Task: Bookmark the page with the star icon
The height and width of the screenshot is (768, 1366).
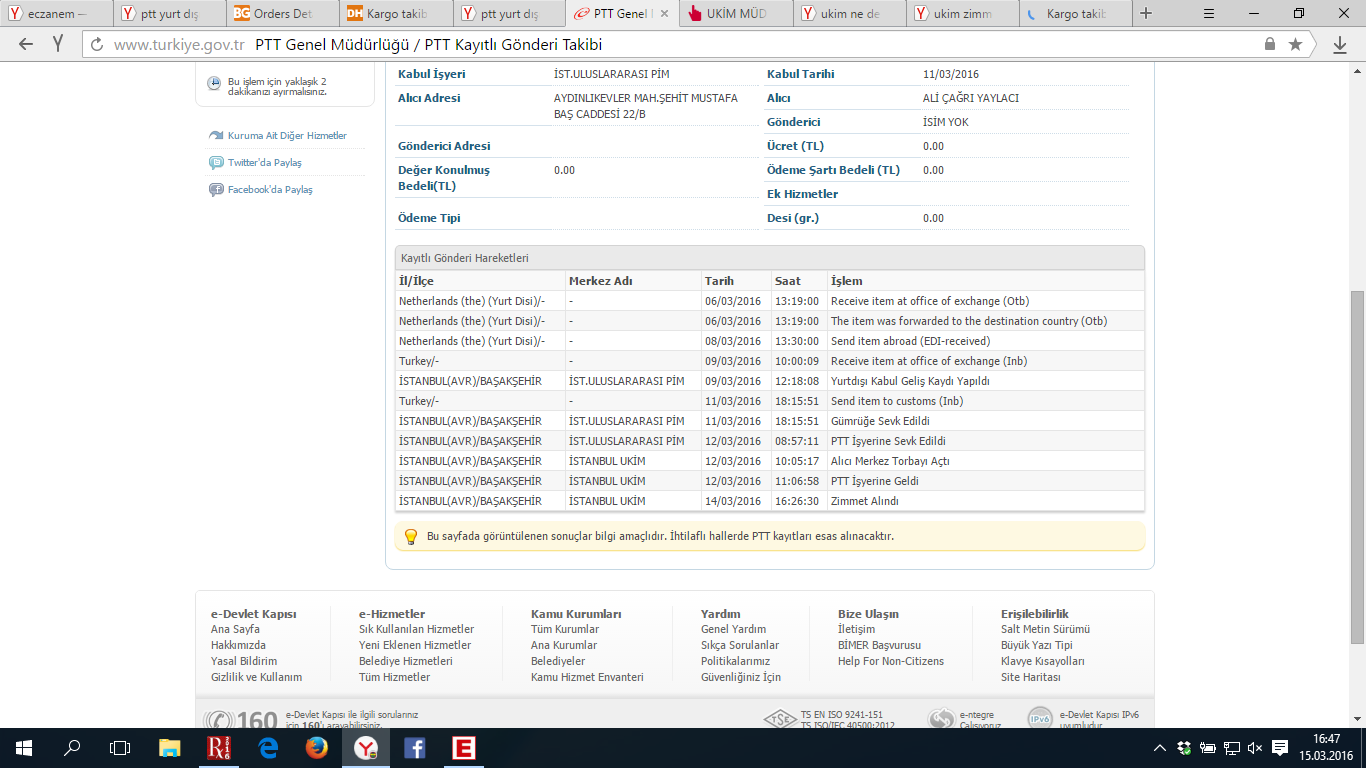Action: (x=1296, y=45)
